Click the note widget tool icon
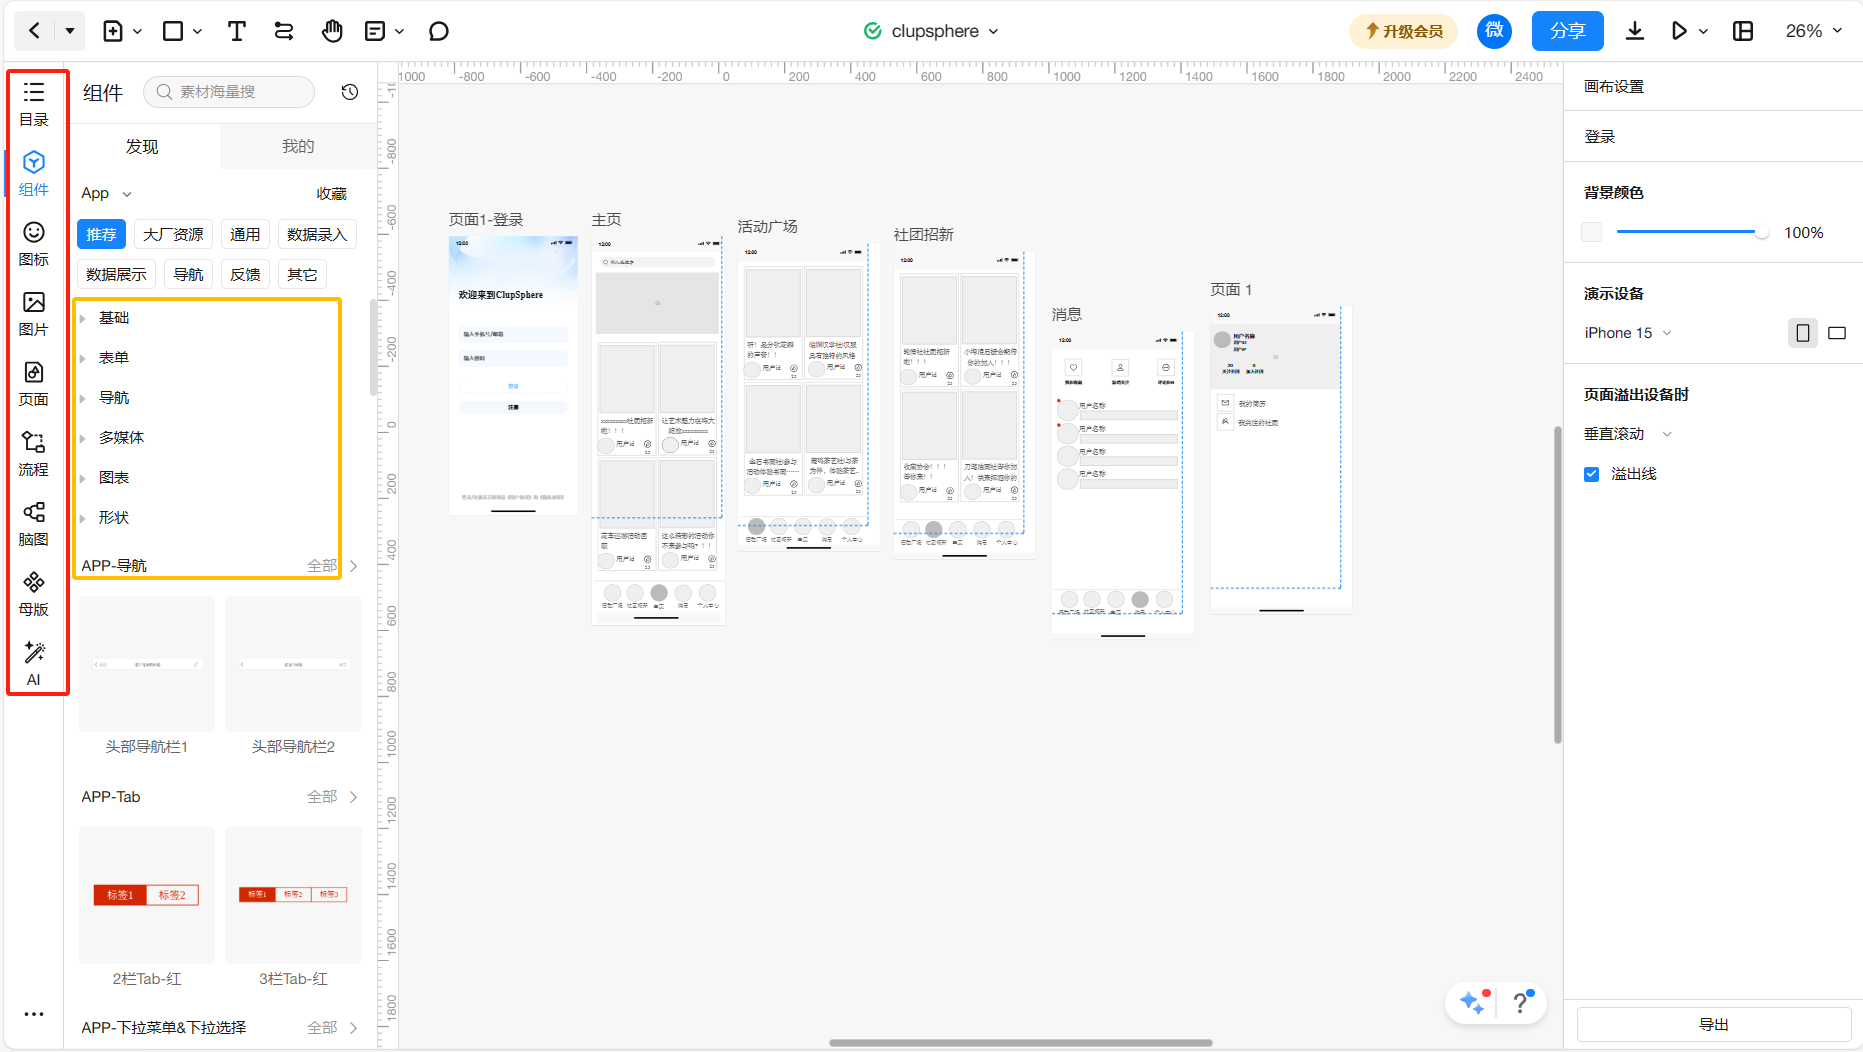Viewport: 1863px width, 1052px height. pyautogui.click(x=375, y=31)
